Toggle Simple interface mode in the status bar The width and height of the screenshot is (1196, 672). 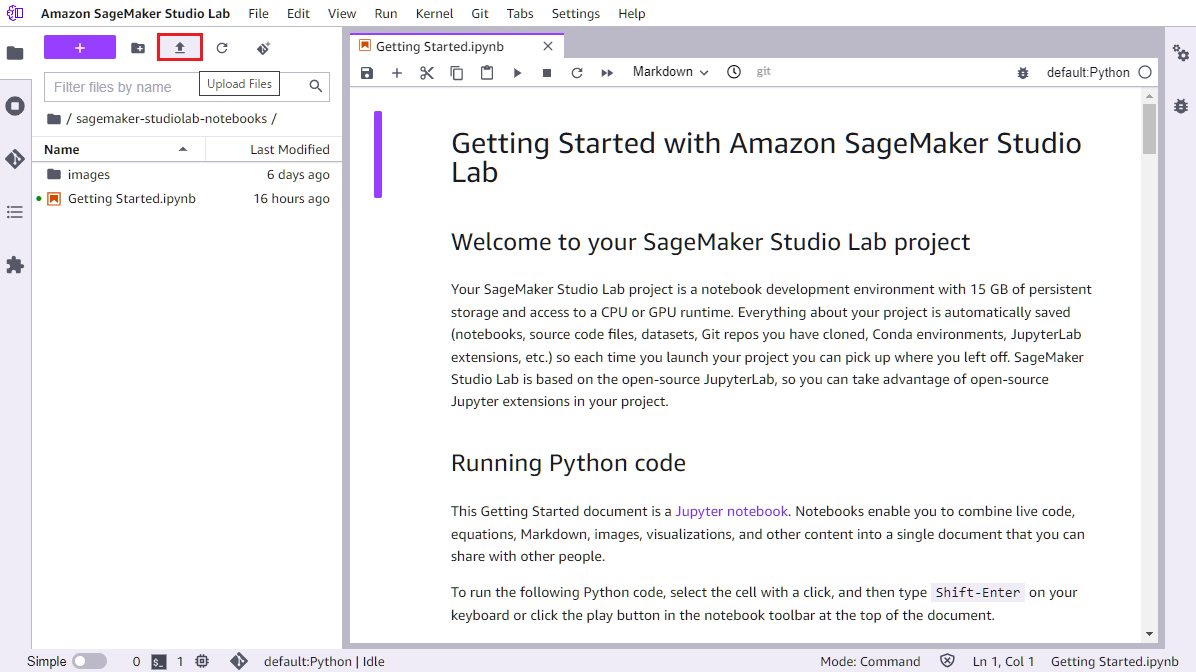(x=89, y=661)
